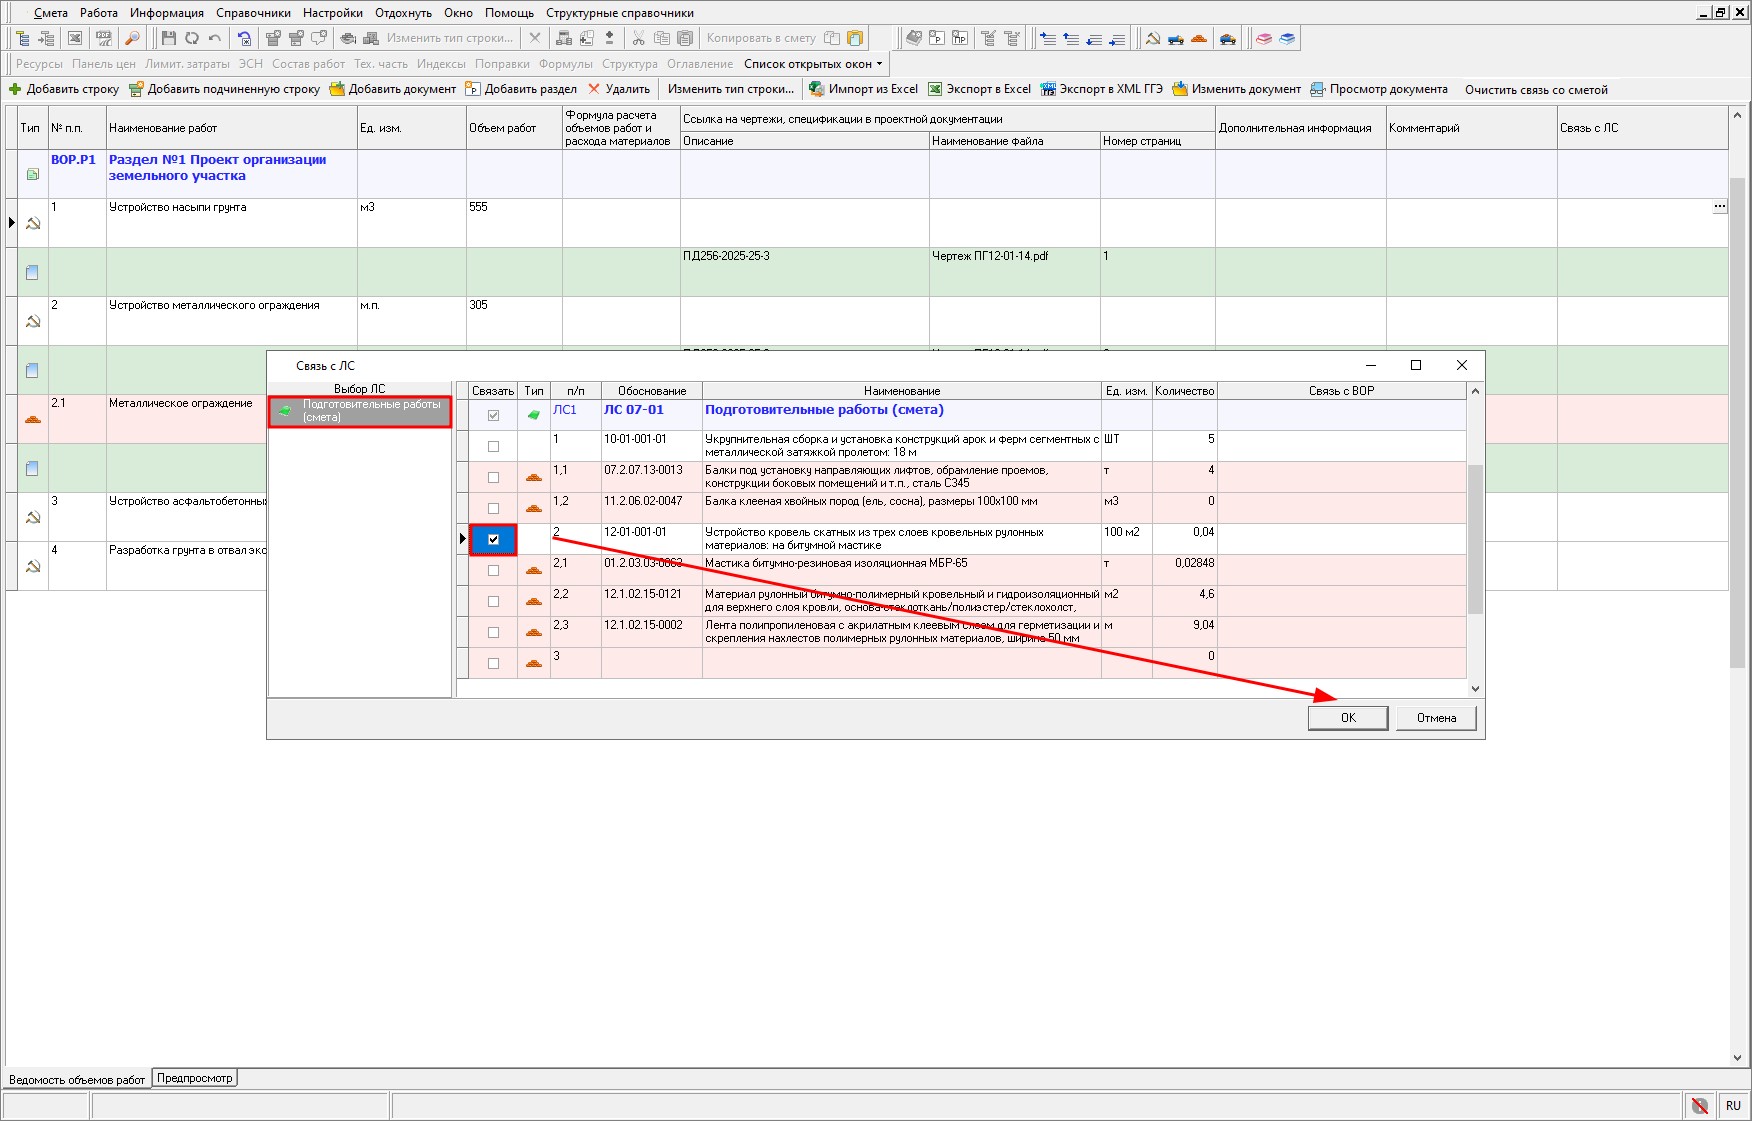
Task: Click the undo arrow toolbar icon
Action: coord(215,38)
